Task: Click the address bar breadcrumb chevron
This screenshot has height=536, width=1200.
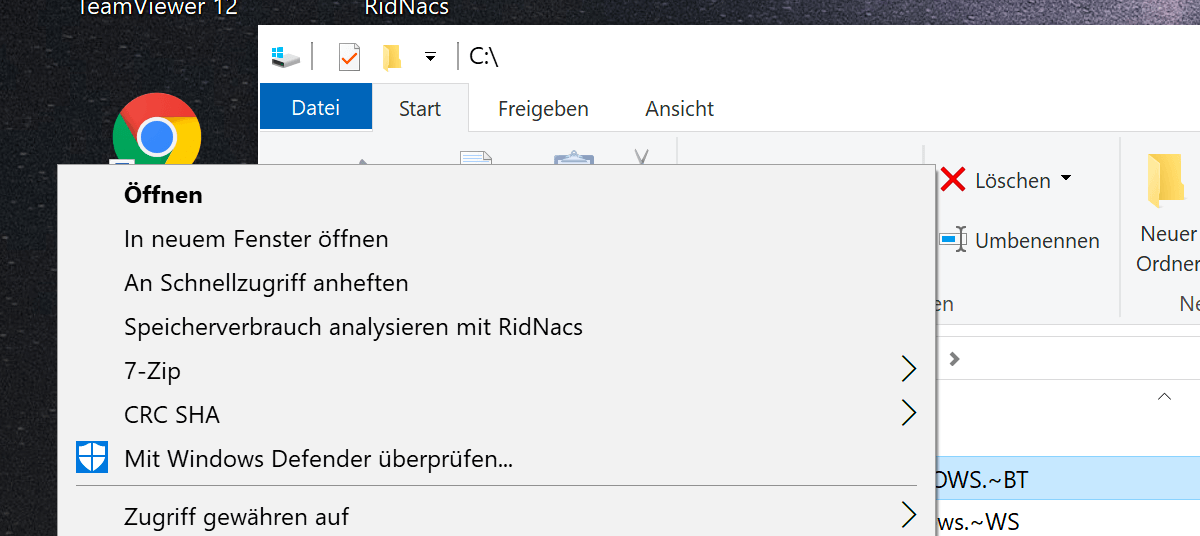Action: (955, 358)
